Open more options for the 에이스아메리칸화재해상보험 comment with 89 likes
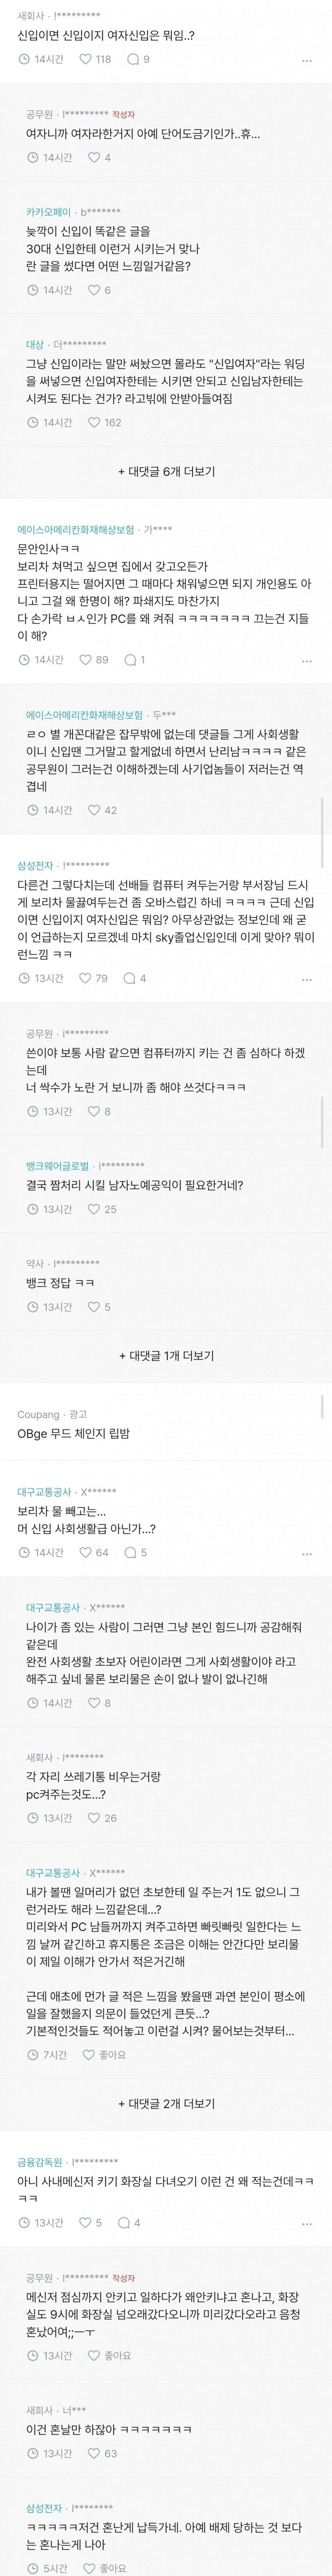 307,661
